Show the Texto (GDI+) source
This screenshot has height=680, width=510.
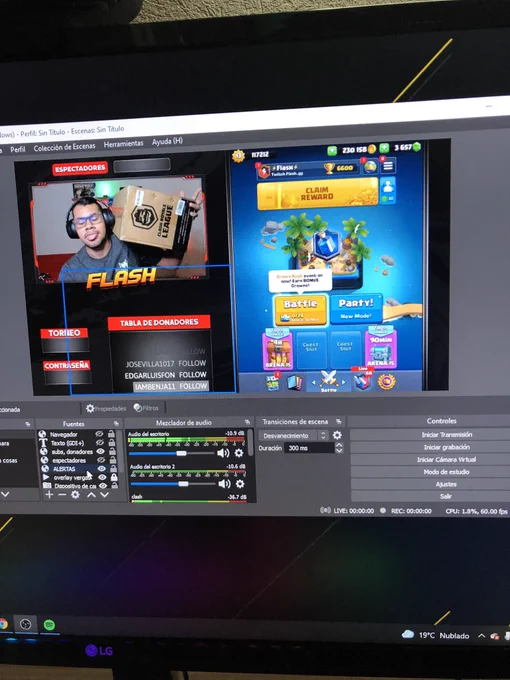click(x=100, y=442)
